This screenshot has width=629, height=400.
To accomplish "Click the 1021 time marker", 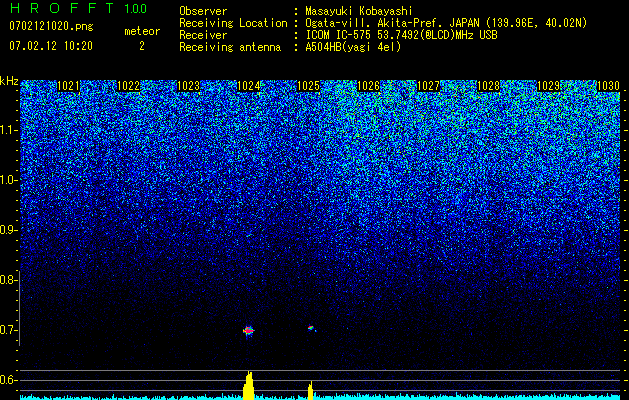I will coord(69,86).
